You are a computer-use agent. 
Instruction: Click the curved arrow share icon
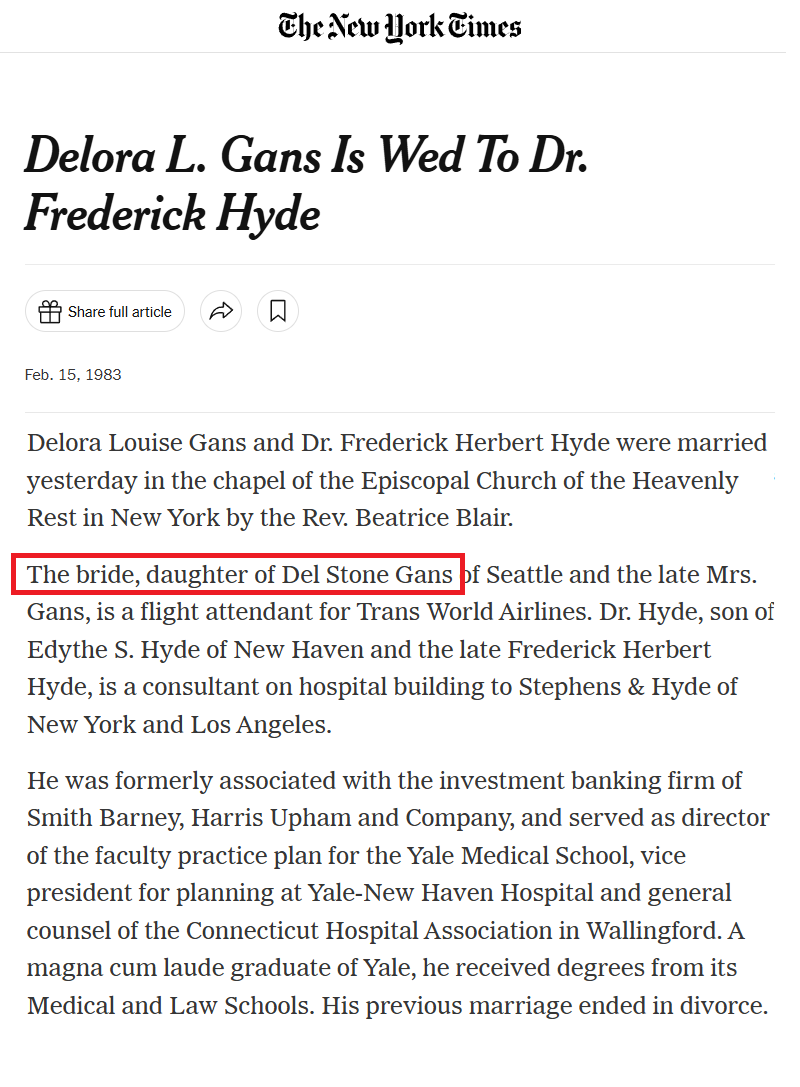point(221,312)
